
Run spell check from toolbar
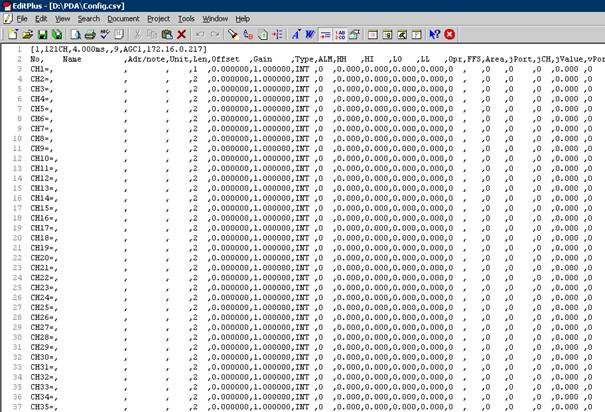(x=105, y=34)
